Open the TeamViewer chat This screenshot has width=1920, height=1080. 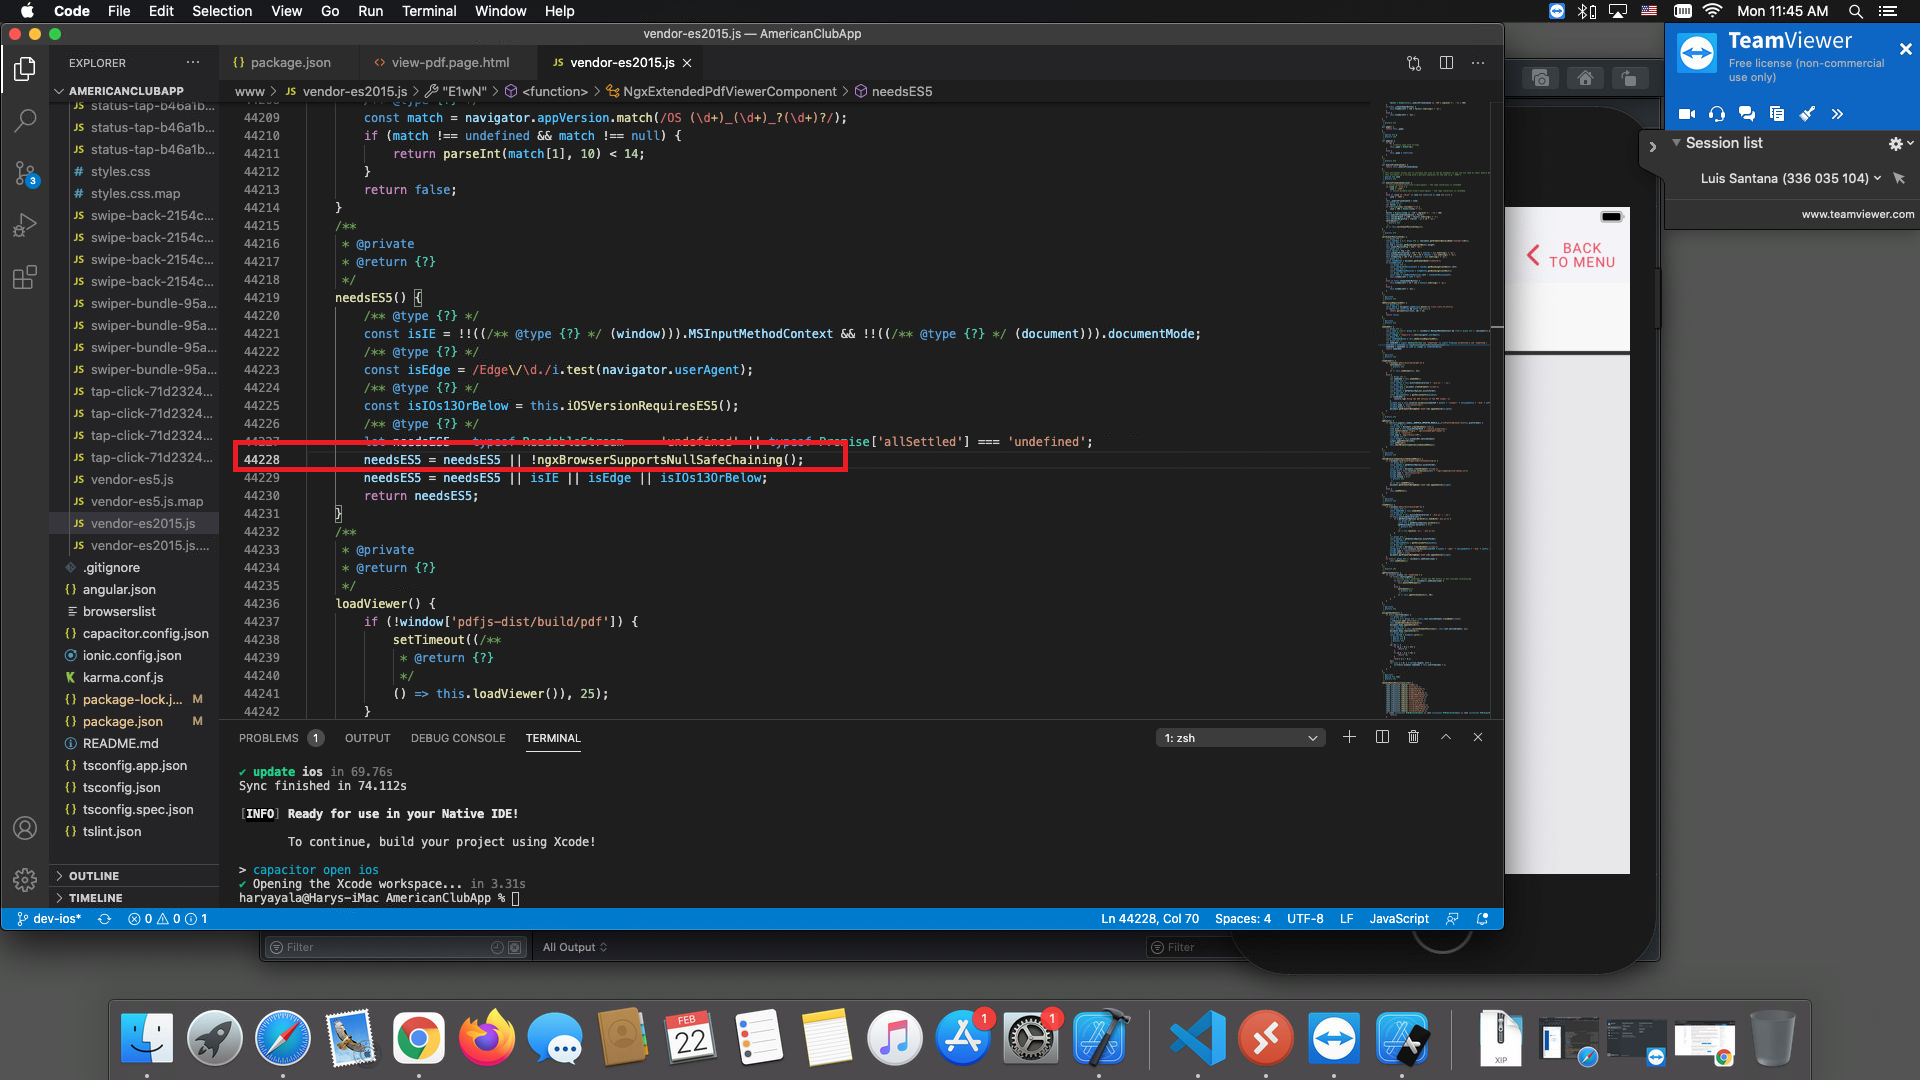click(1748, 114)
